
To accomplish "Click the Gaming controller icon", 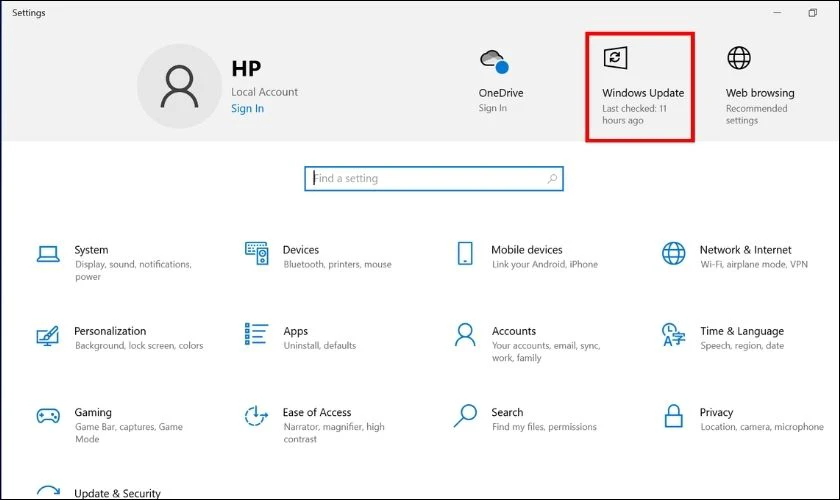I will pyautogui.click(x=48, y=416).
